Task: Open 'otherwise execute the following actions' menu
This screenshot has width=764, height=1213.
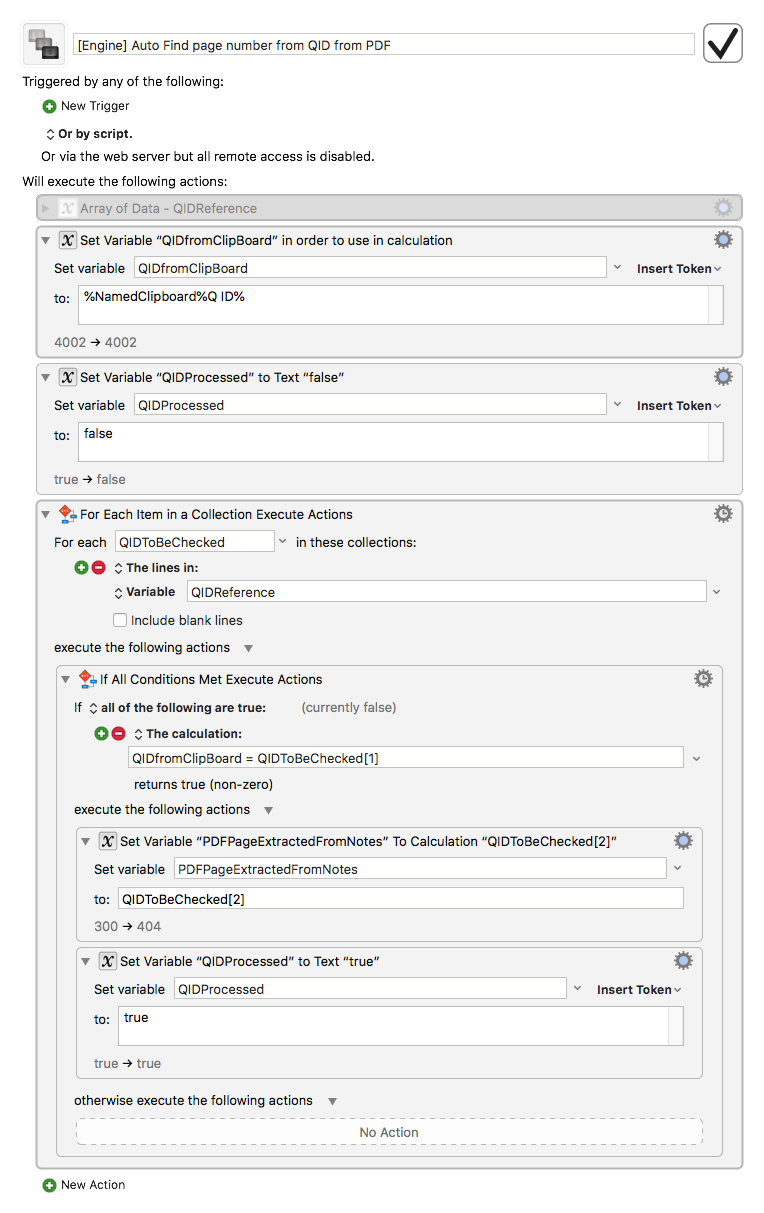Action: [x=206, y=1101]
